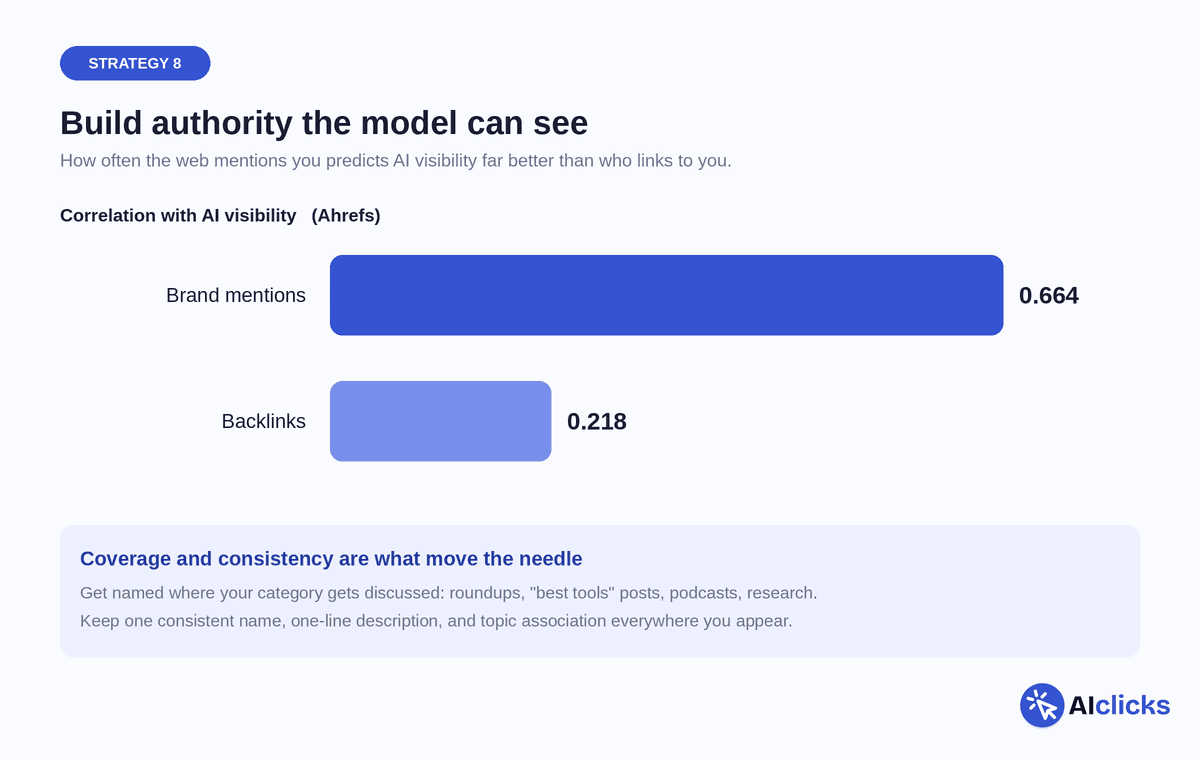
Task: Click the "Correlation with AI visibility" chart title
Action: 178,215
